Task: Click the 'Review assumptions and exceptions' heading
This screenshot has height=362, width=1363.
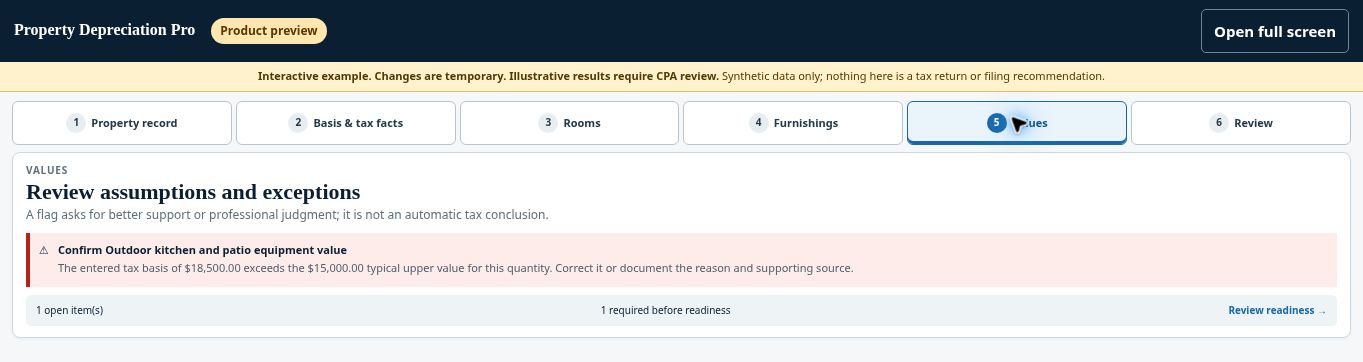Action: click(193, 192)
